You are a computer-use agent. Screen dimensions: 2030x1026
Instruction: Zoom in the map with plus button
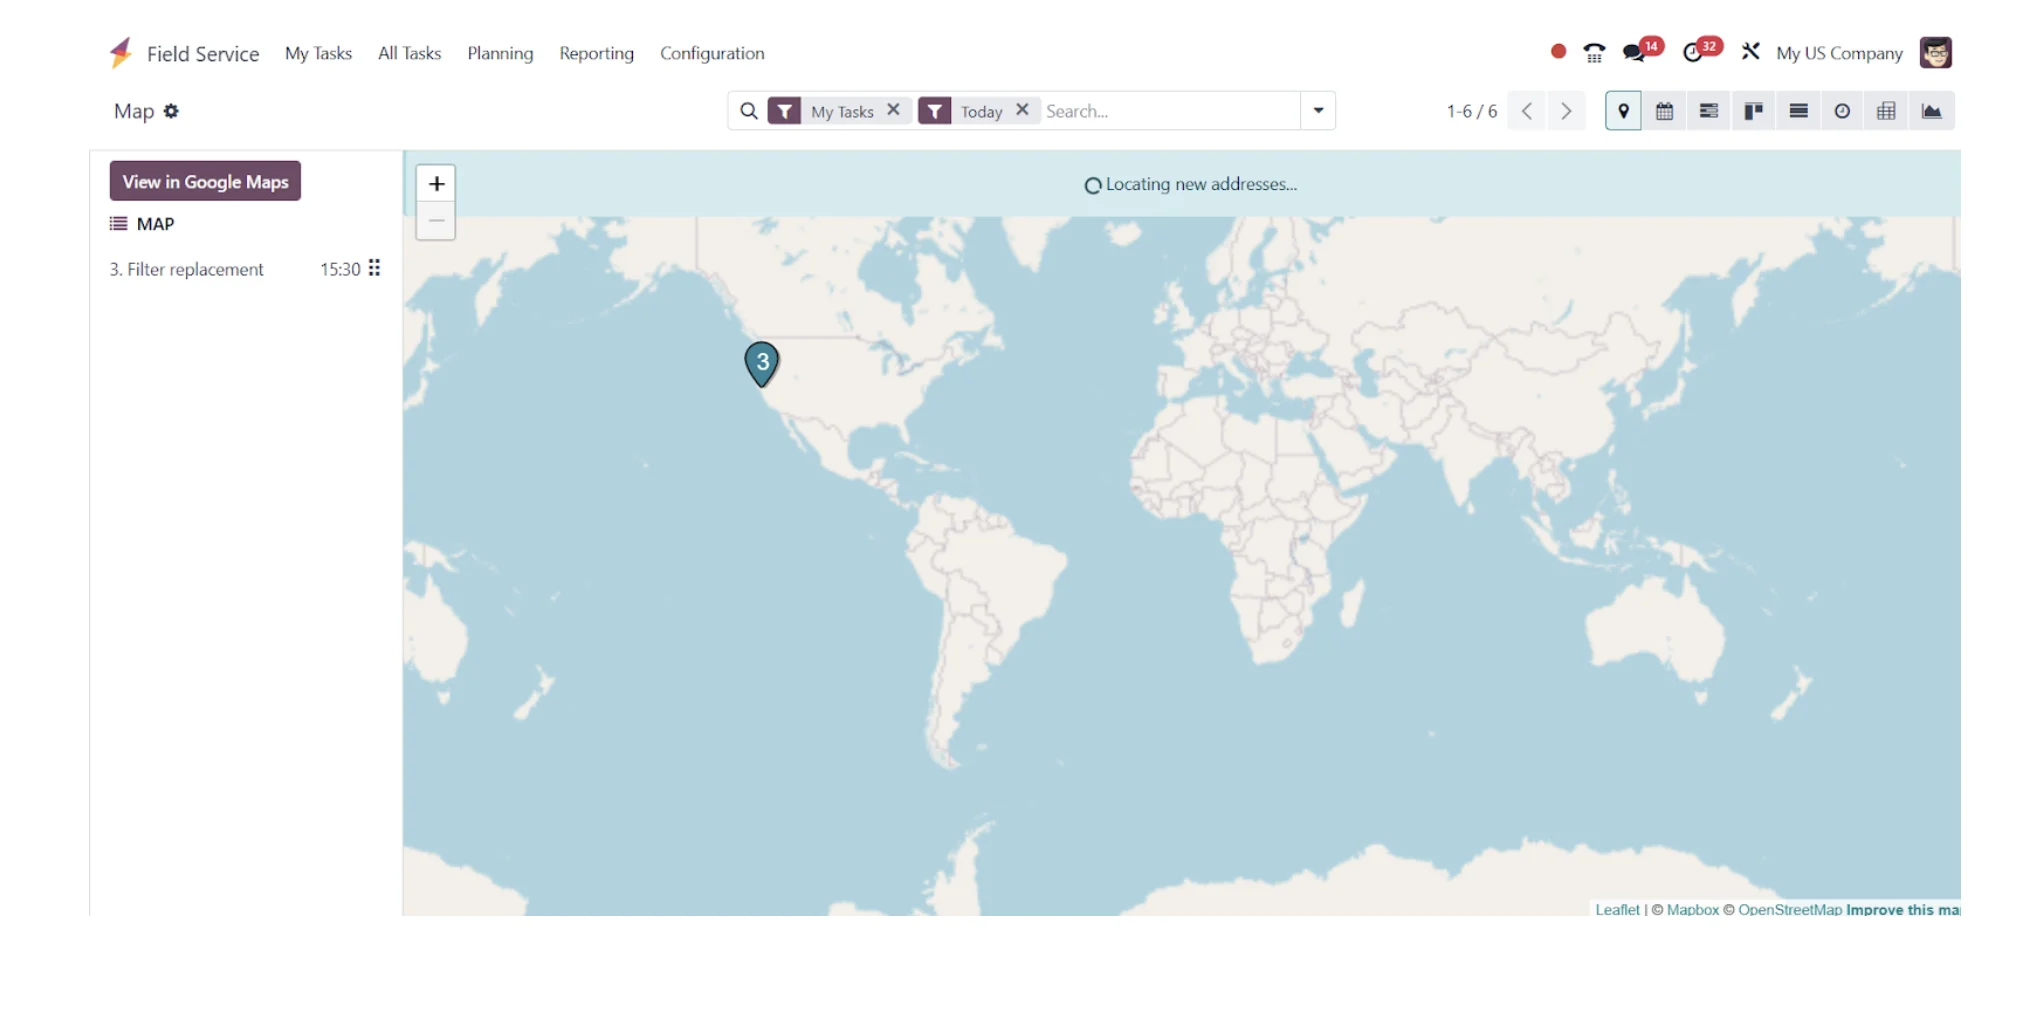[436, 184]
